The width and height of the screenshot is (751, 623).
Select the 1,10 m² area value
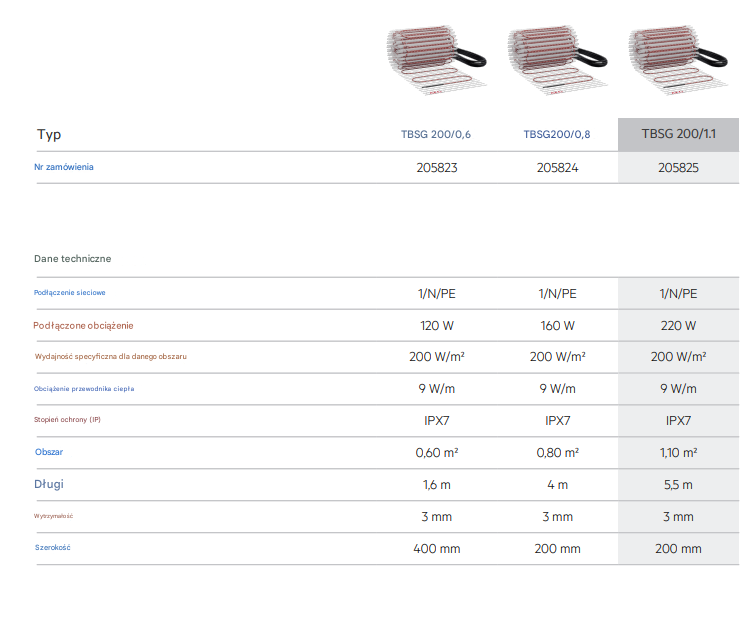click(678, 453)
